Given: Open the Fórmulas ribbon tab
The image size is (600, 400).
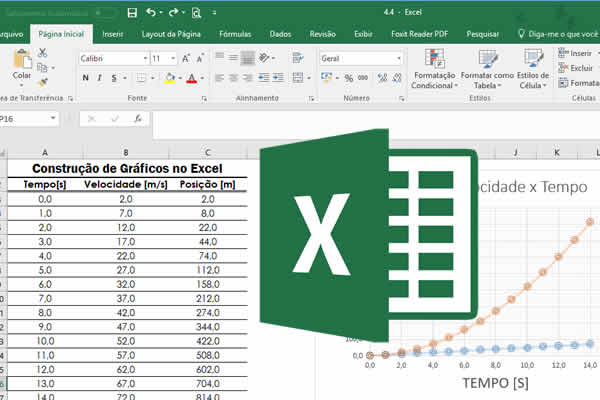Looking at the screenshot, I should click(234, 33).
